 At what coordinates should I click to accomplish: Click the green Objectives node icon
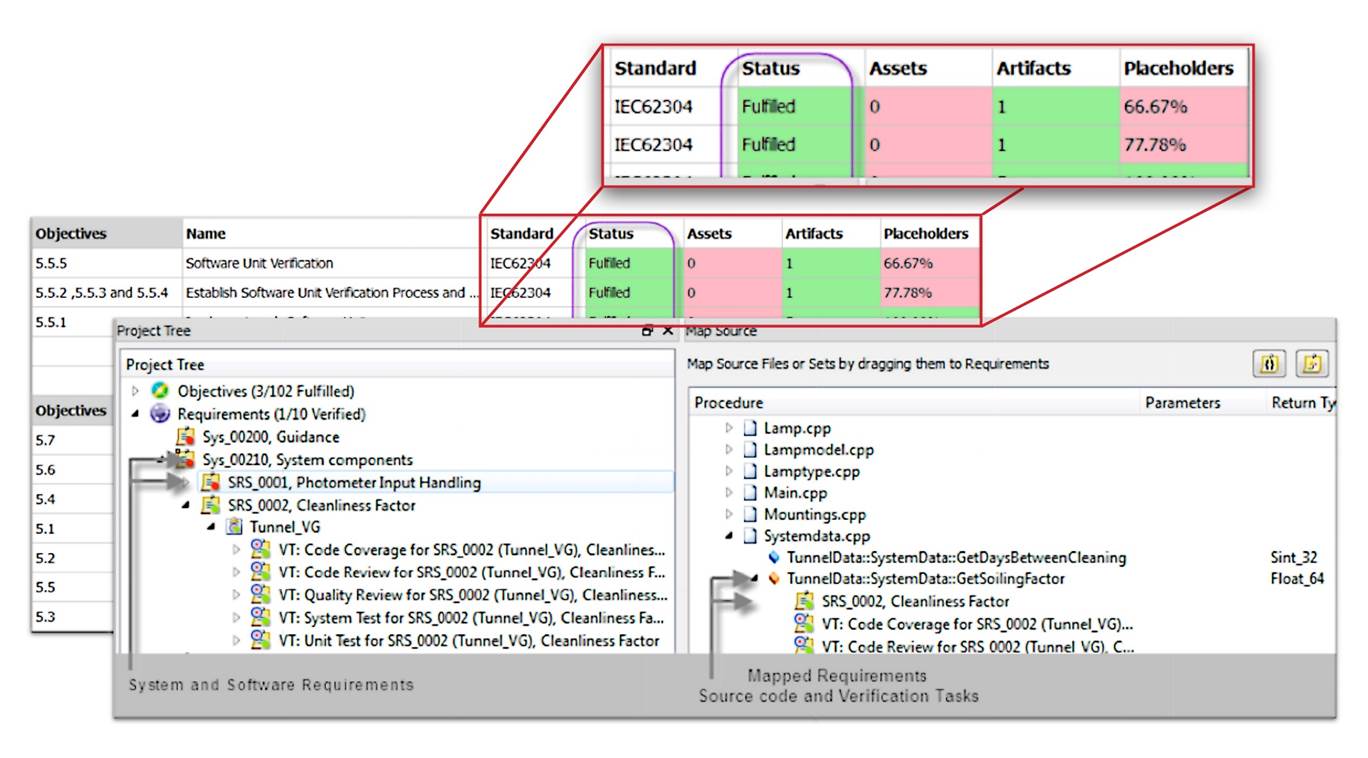pos(160,391)
